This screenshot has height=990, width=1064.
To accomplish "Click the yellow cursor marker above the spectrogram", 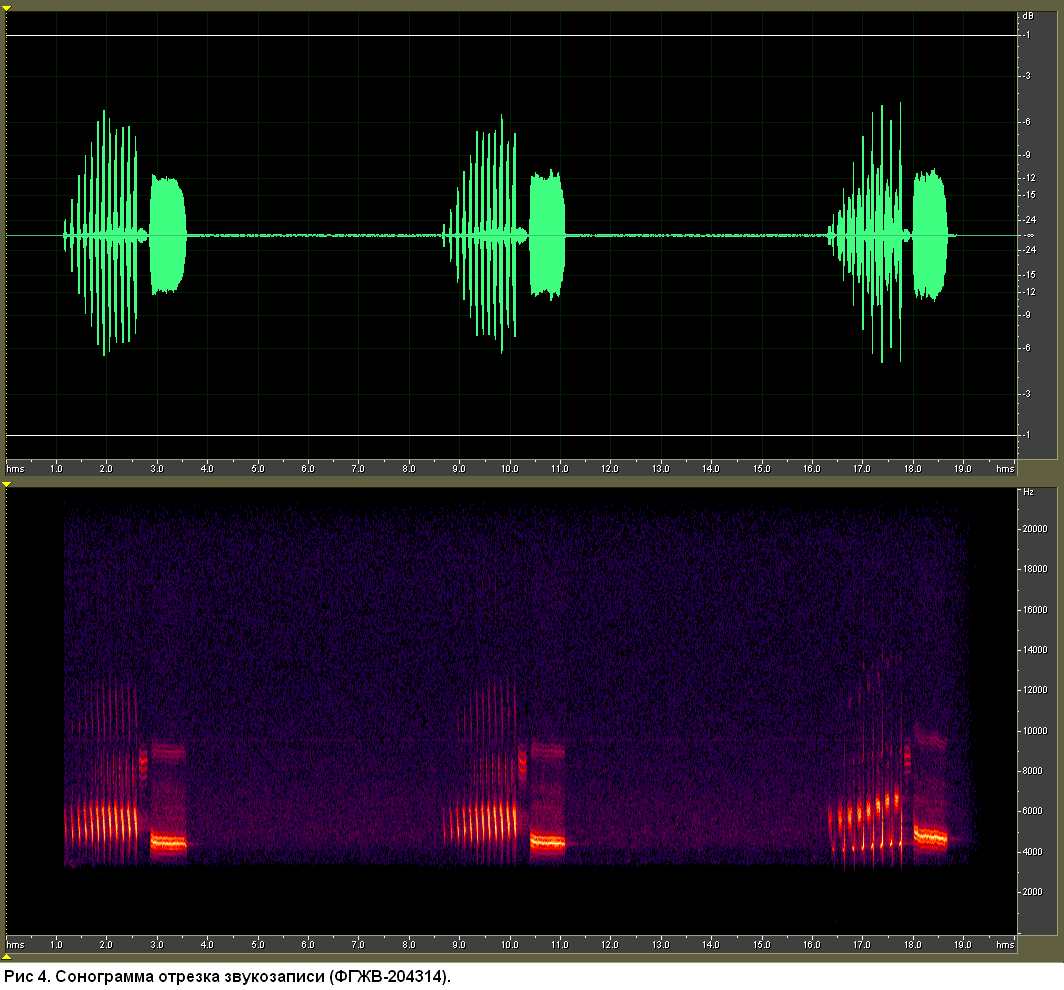I will pyautogui.click(x=6, y=484).
